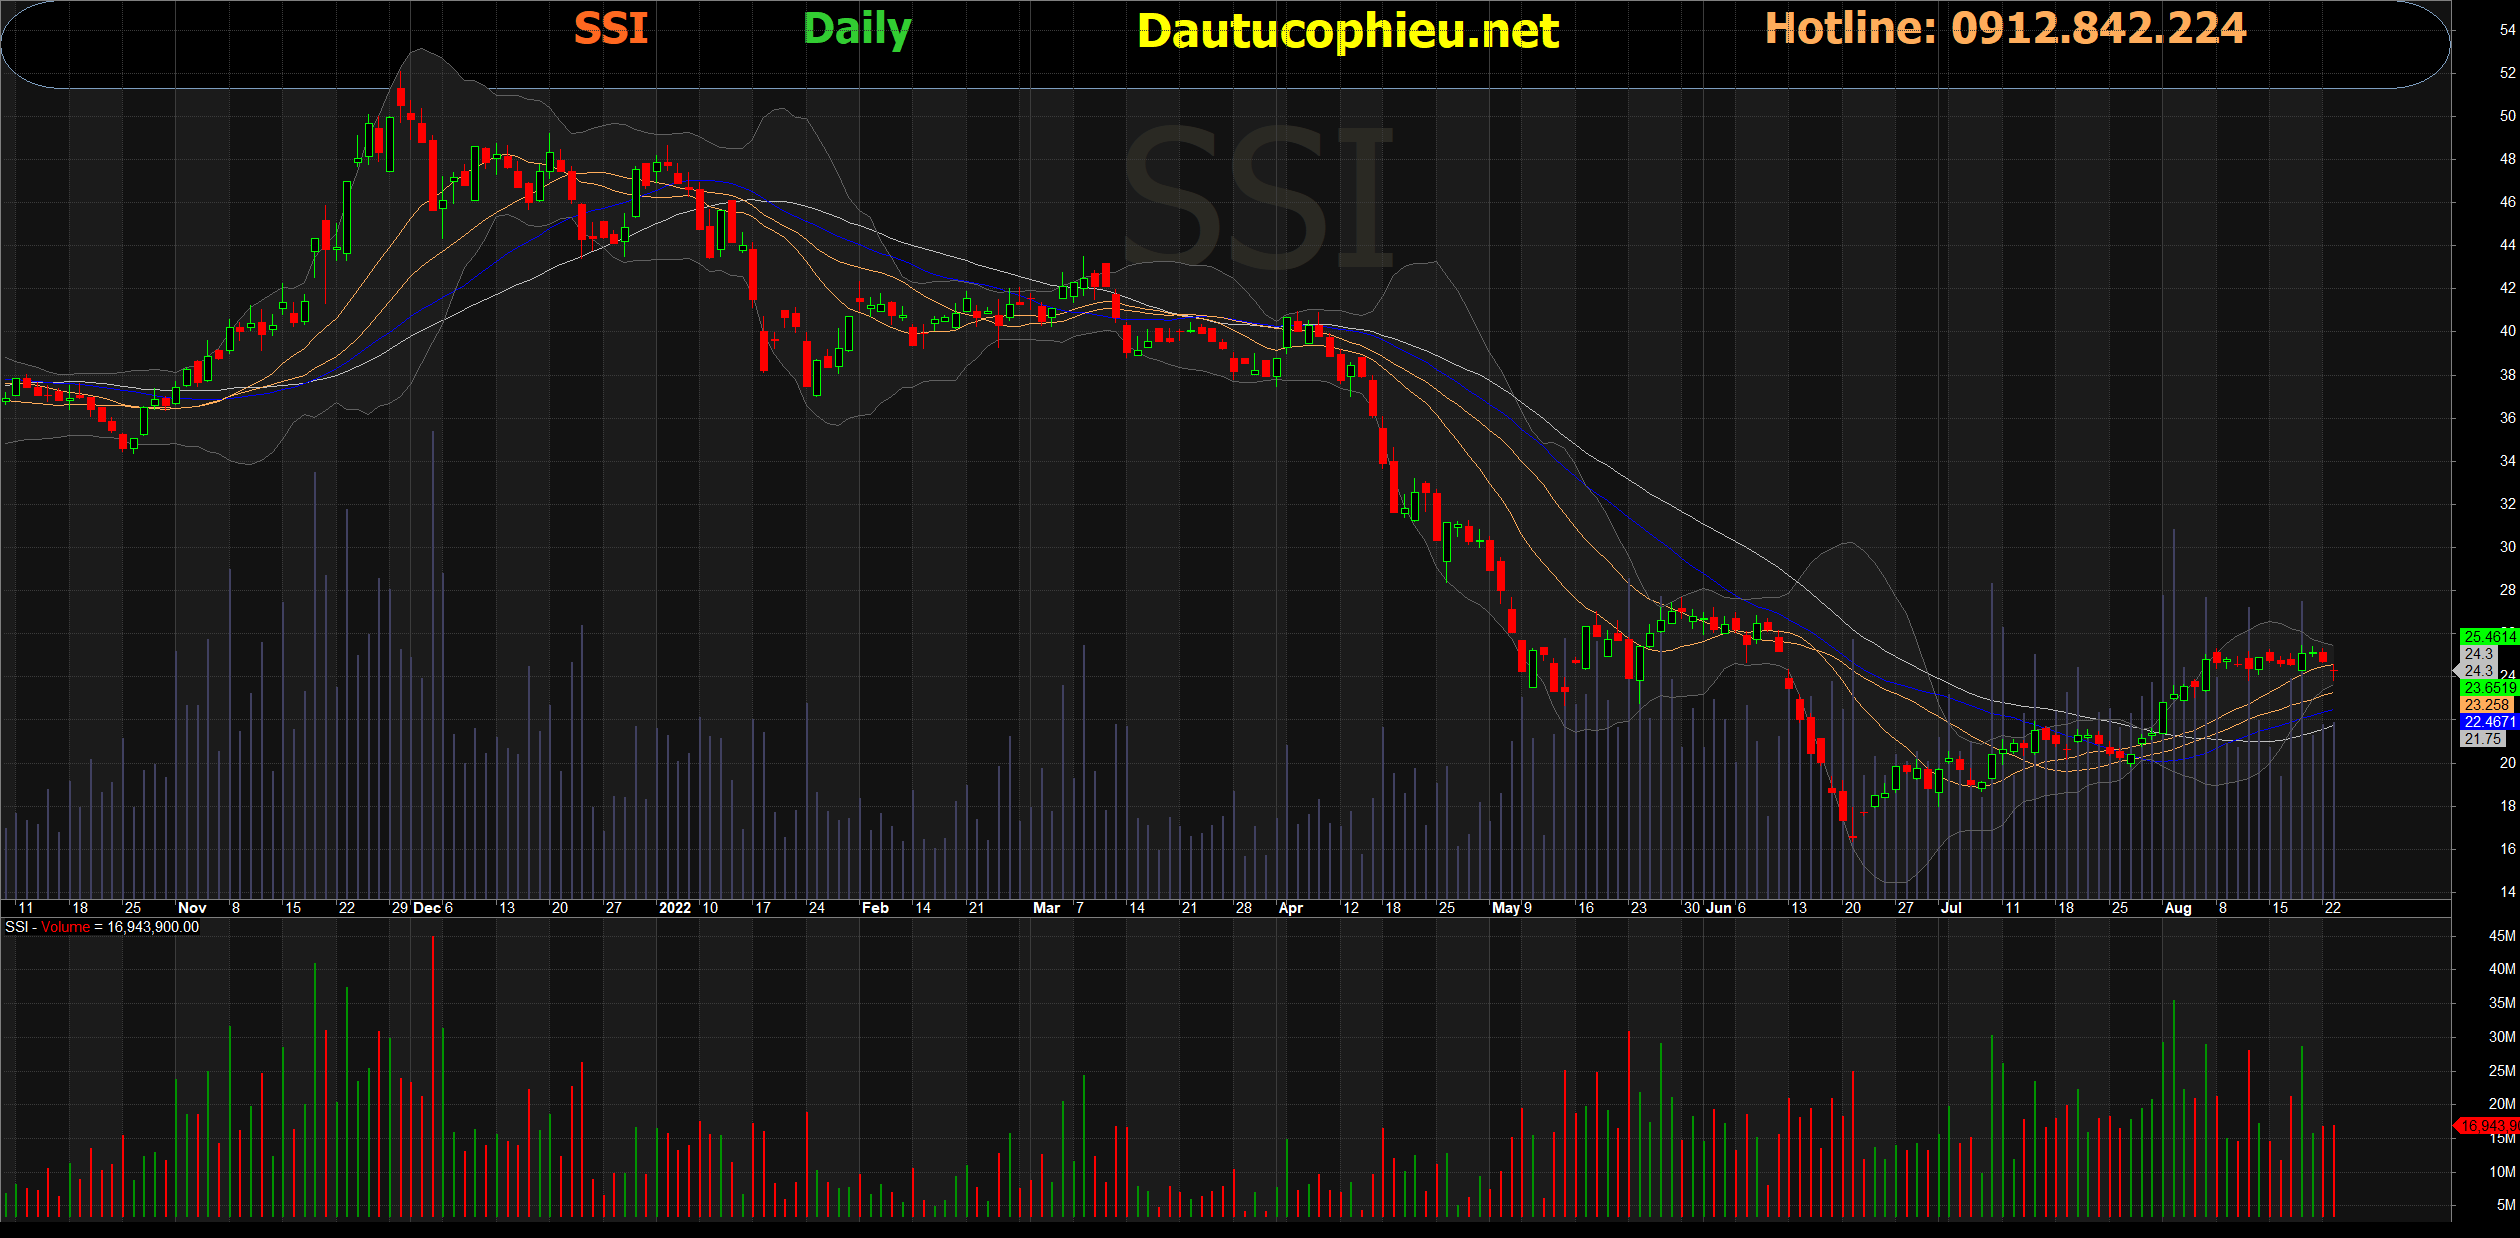Open the Dautucophieu.net link in header
2520x1238 pixels.
1347,31
